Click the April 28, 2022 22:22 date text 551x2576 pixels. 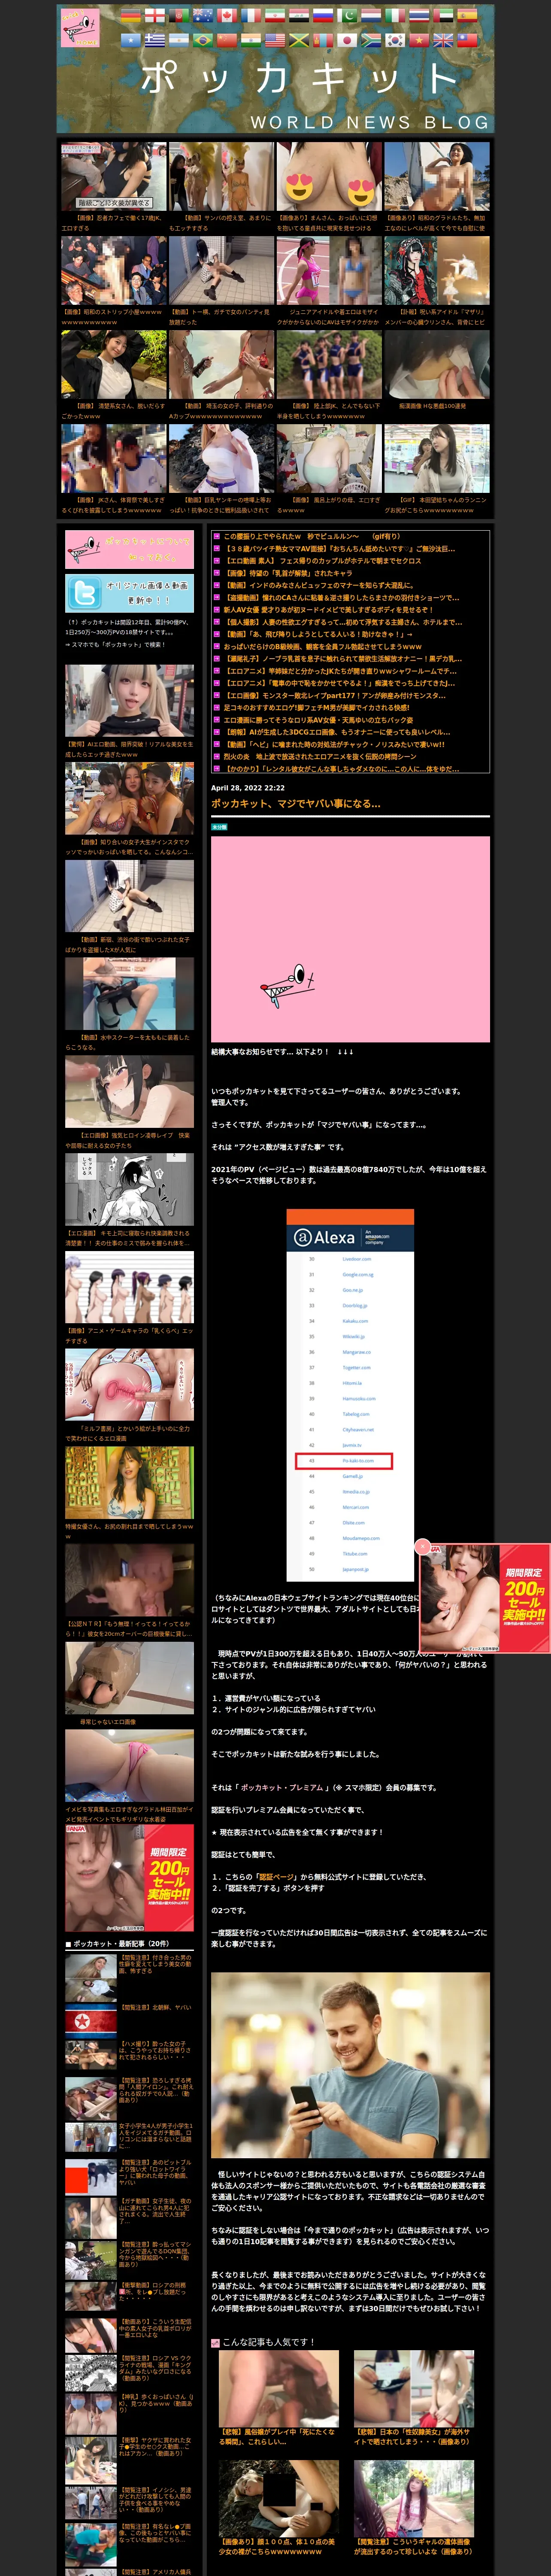(x=247, y=787)
